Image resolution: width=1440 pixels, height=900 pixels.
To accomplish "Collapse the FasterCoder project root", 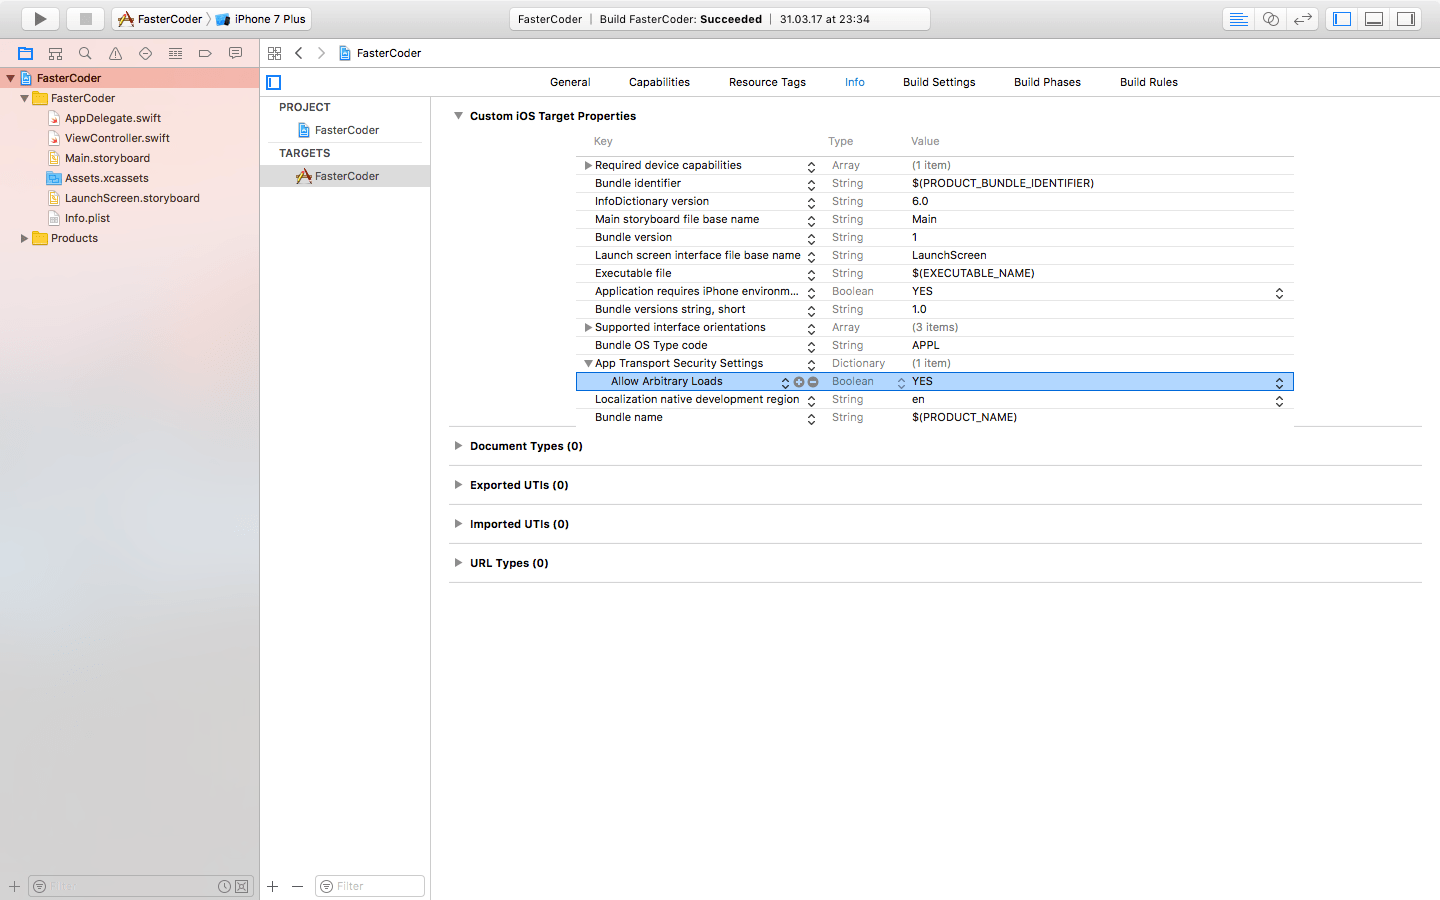I will 10,78.
